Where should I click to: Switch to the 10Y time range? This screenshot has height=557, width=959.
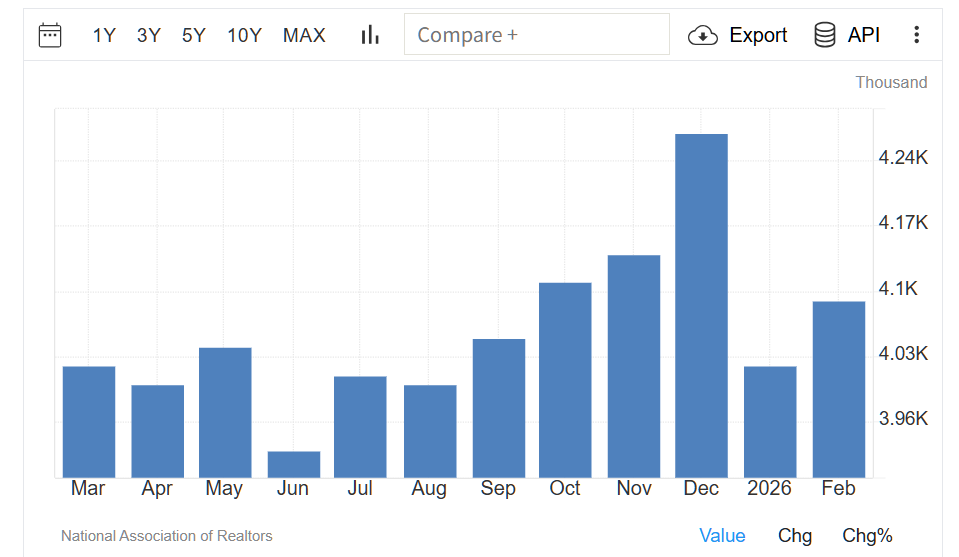244,35
